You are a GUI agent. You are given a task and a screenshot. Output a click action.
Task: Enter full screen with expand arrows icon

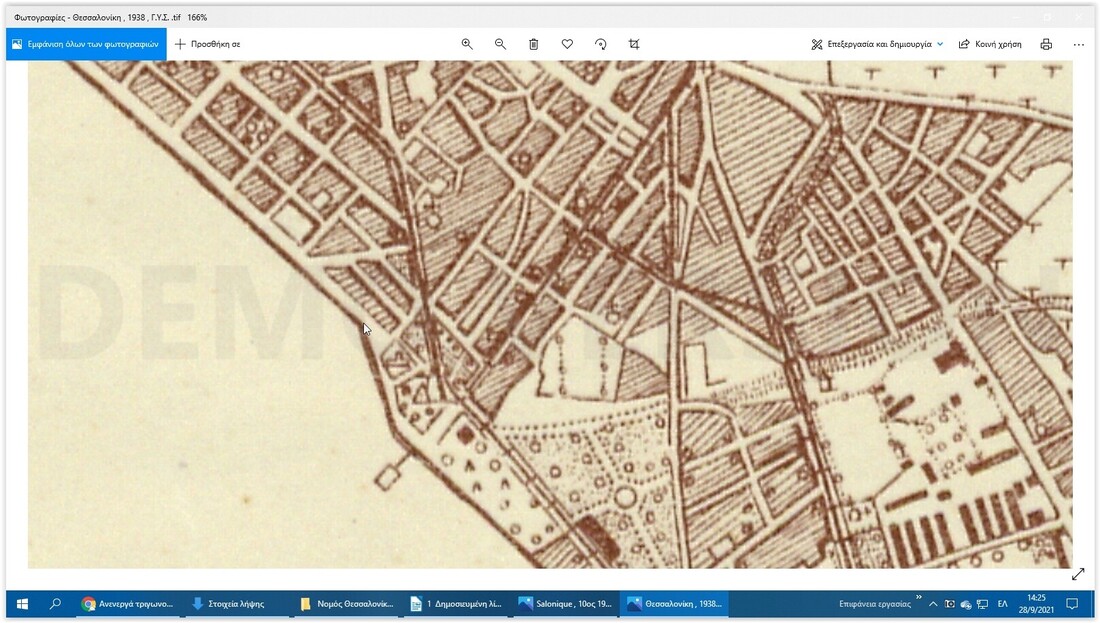1078,574
